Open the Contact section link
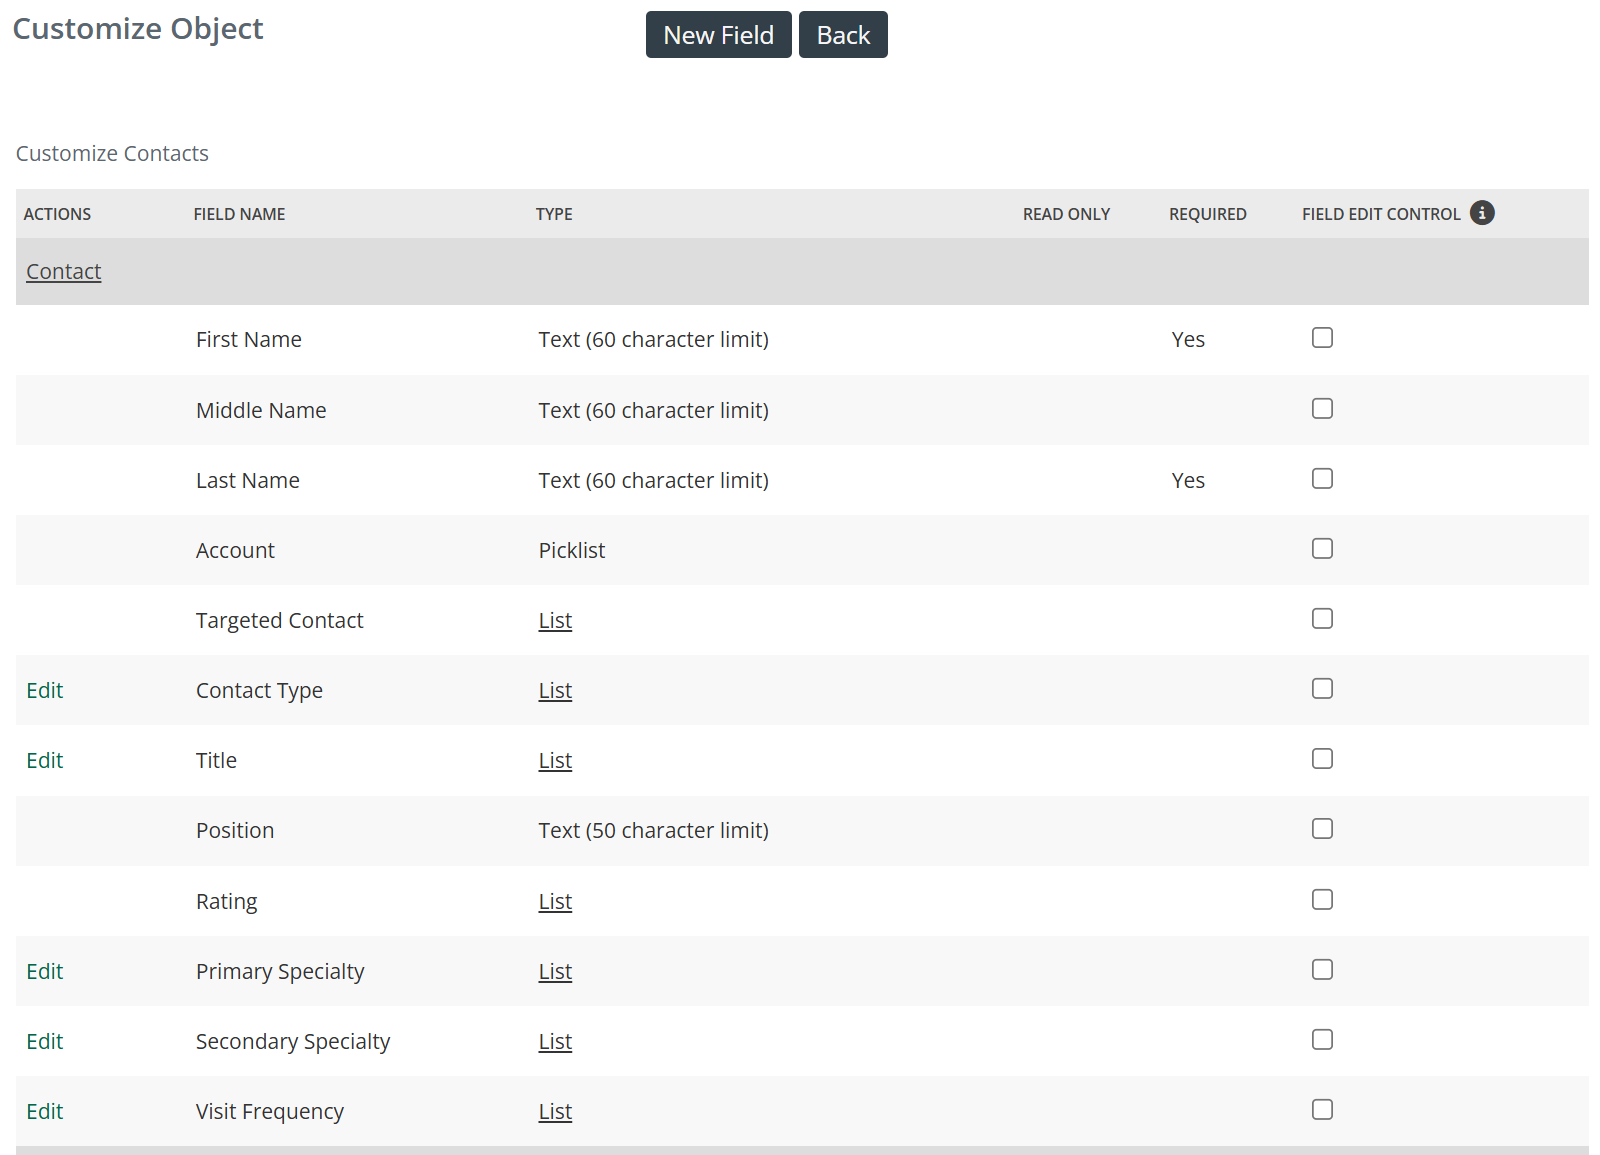This screenshot has width=1600, height=1155. (x=64, y=271)
